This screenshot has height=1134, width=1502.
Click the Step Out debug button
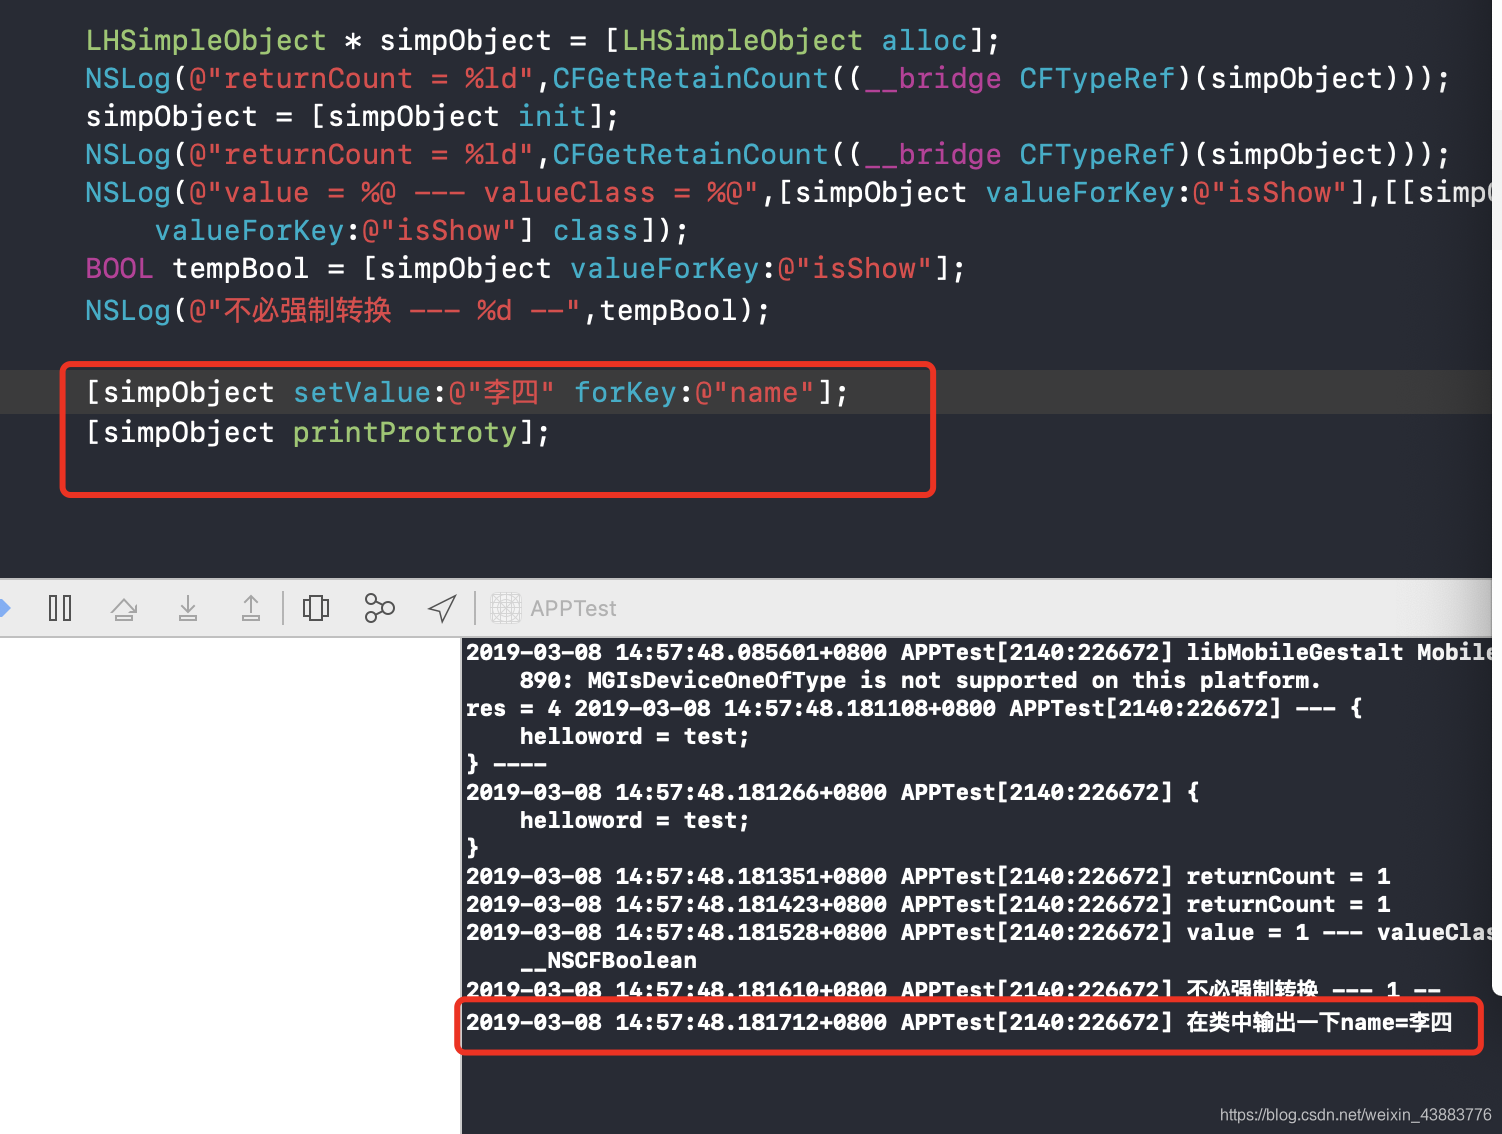[251, 608]
